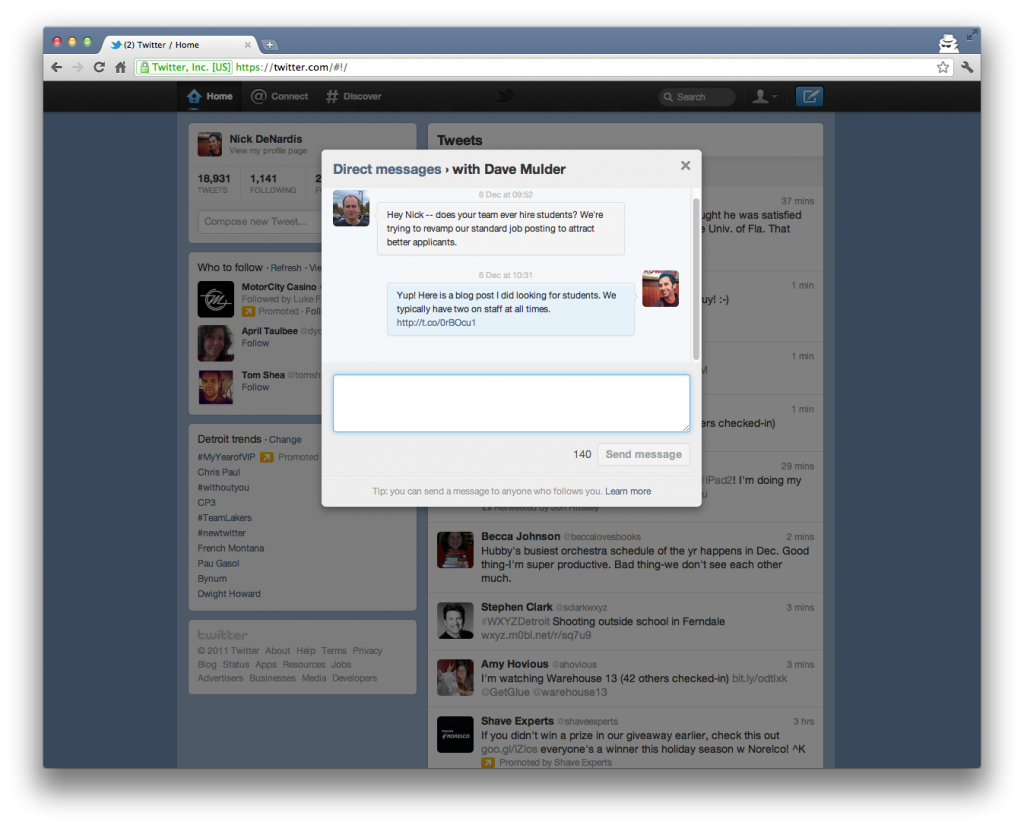Change the Detroit trends location
Screen dimensions: 1024x828
pyautogui.click(x=285, y=439)
